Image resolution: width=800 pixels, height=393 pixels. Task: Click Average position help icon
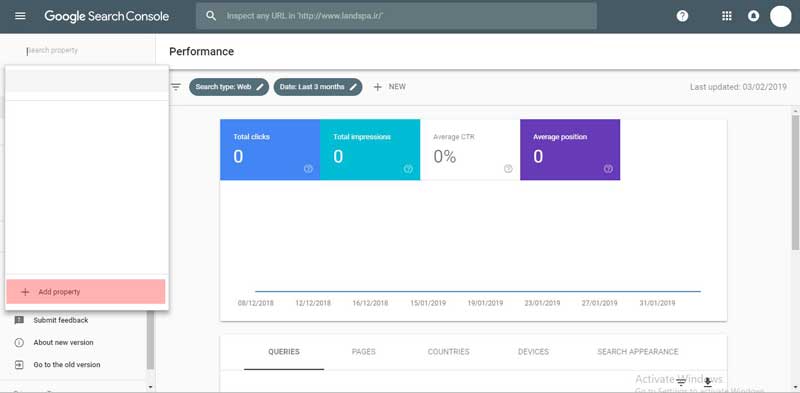tap(608, 169)
